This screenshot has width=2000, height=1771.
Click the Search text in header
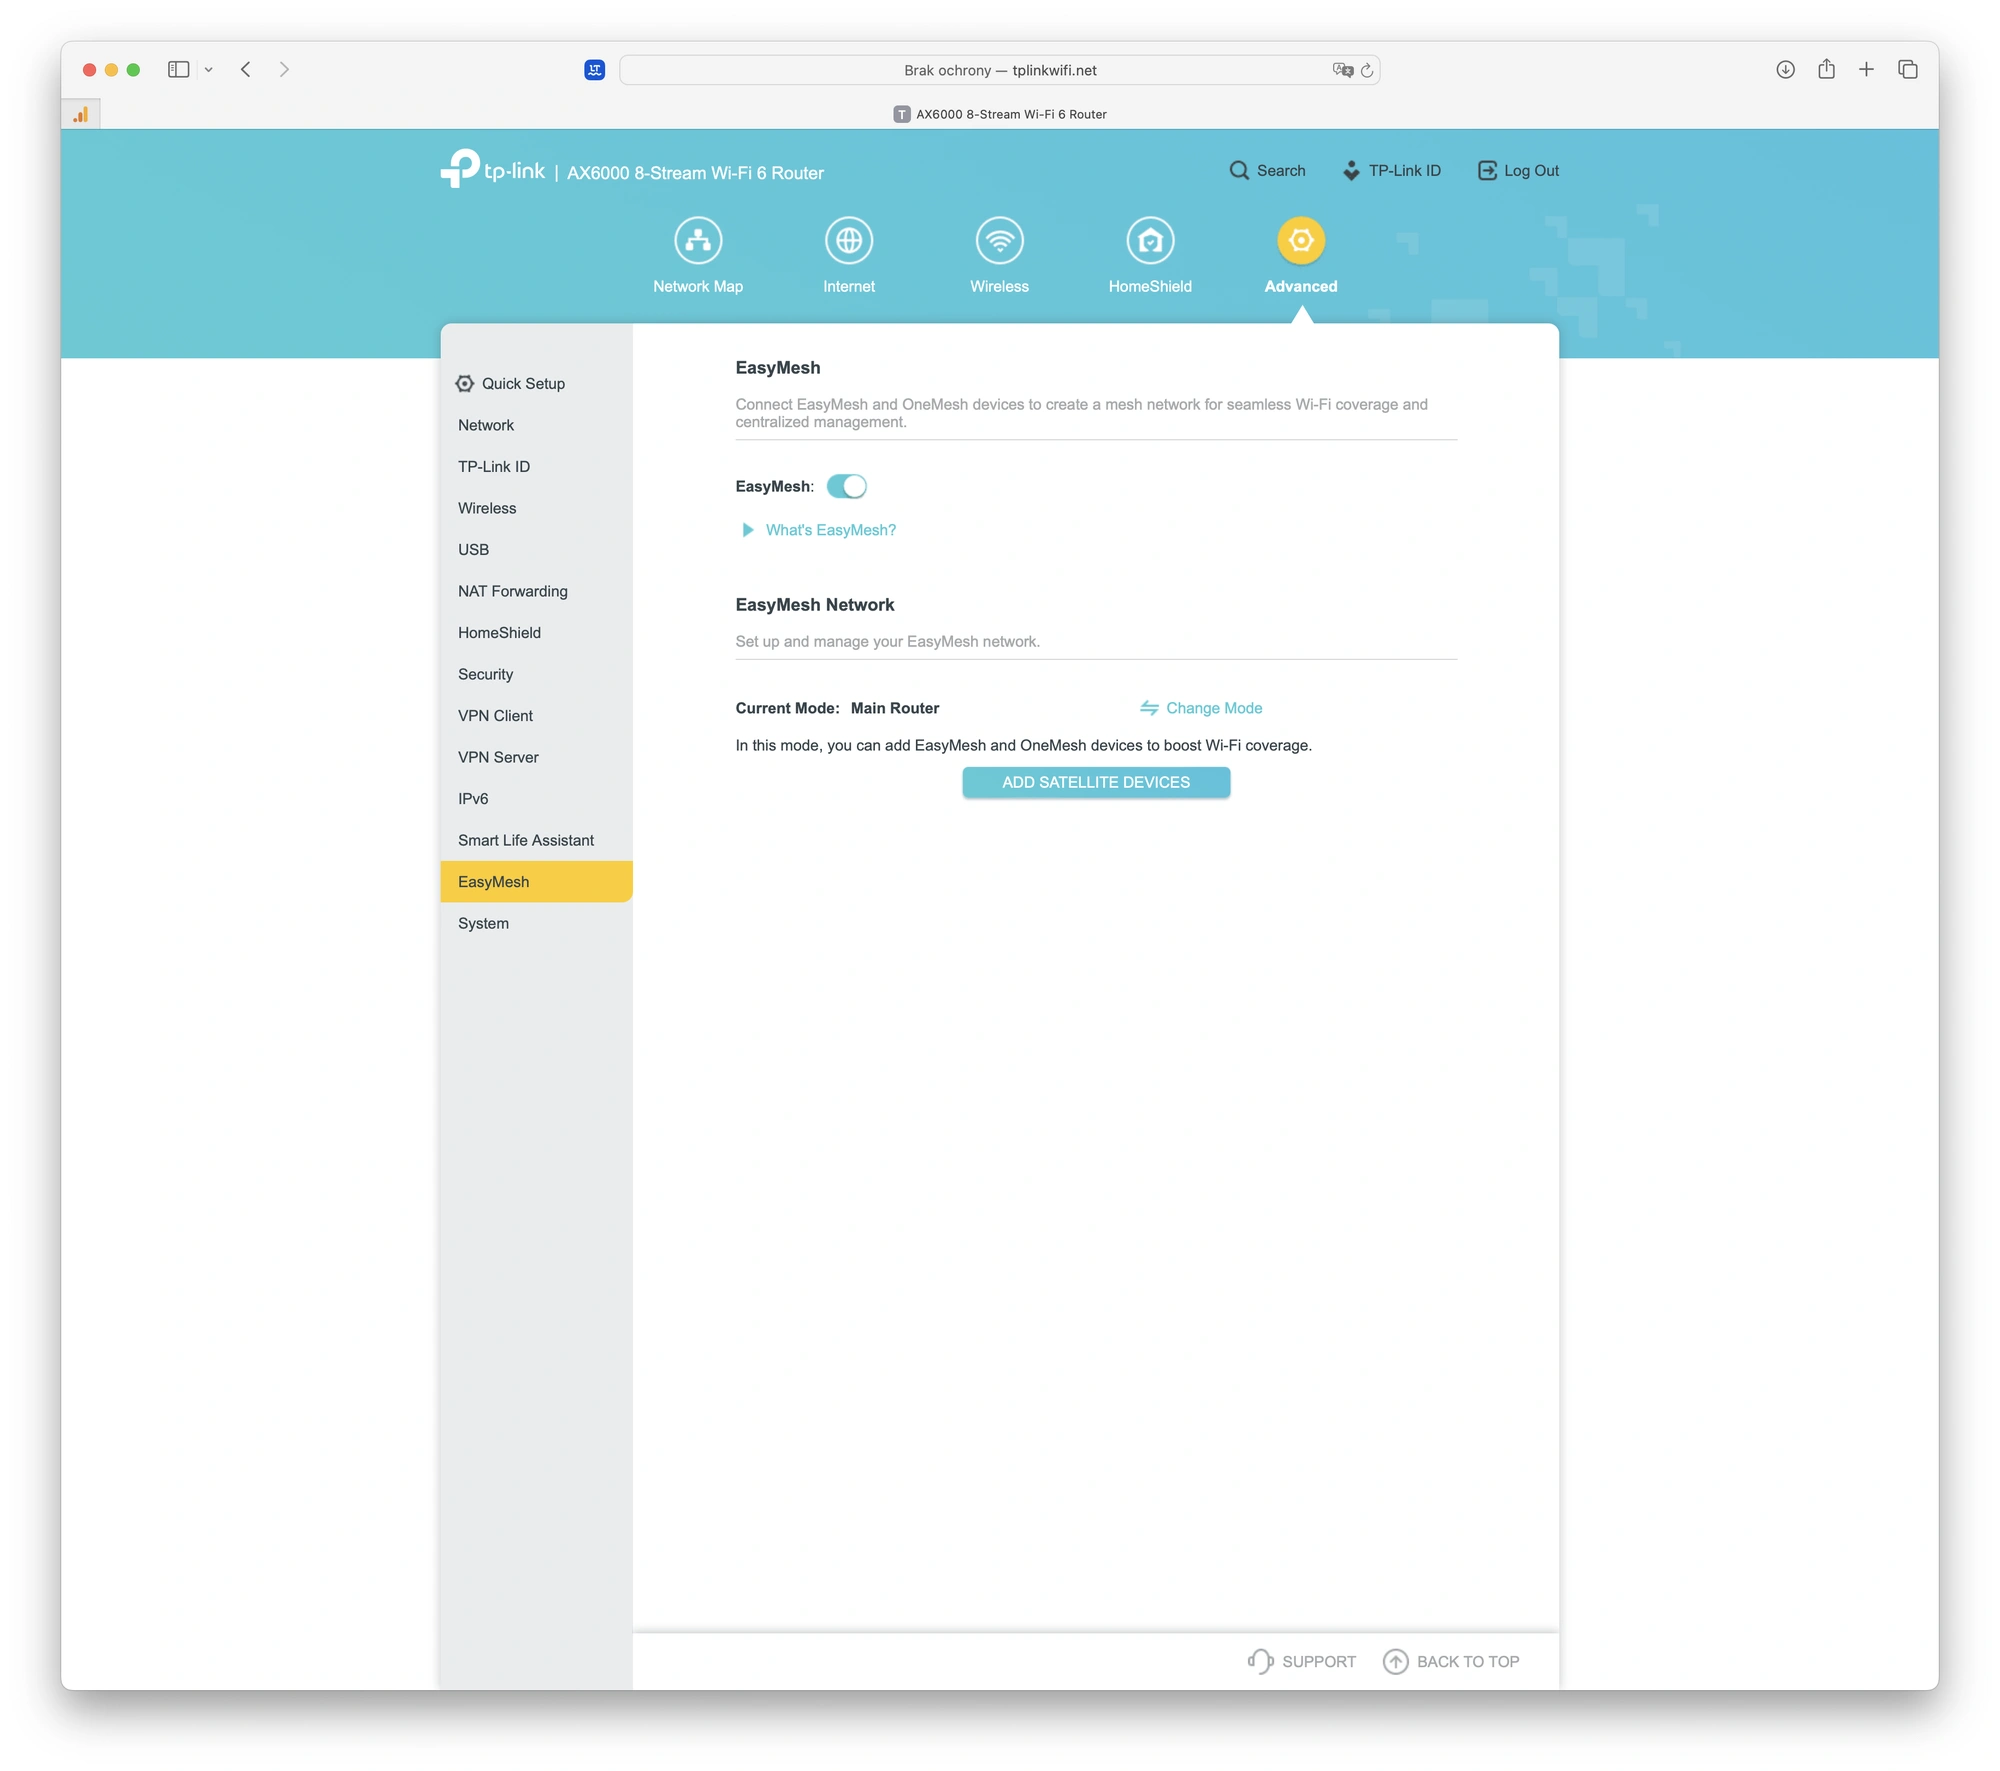tap(1281, 170)
